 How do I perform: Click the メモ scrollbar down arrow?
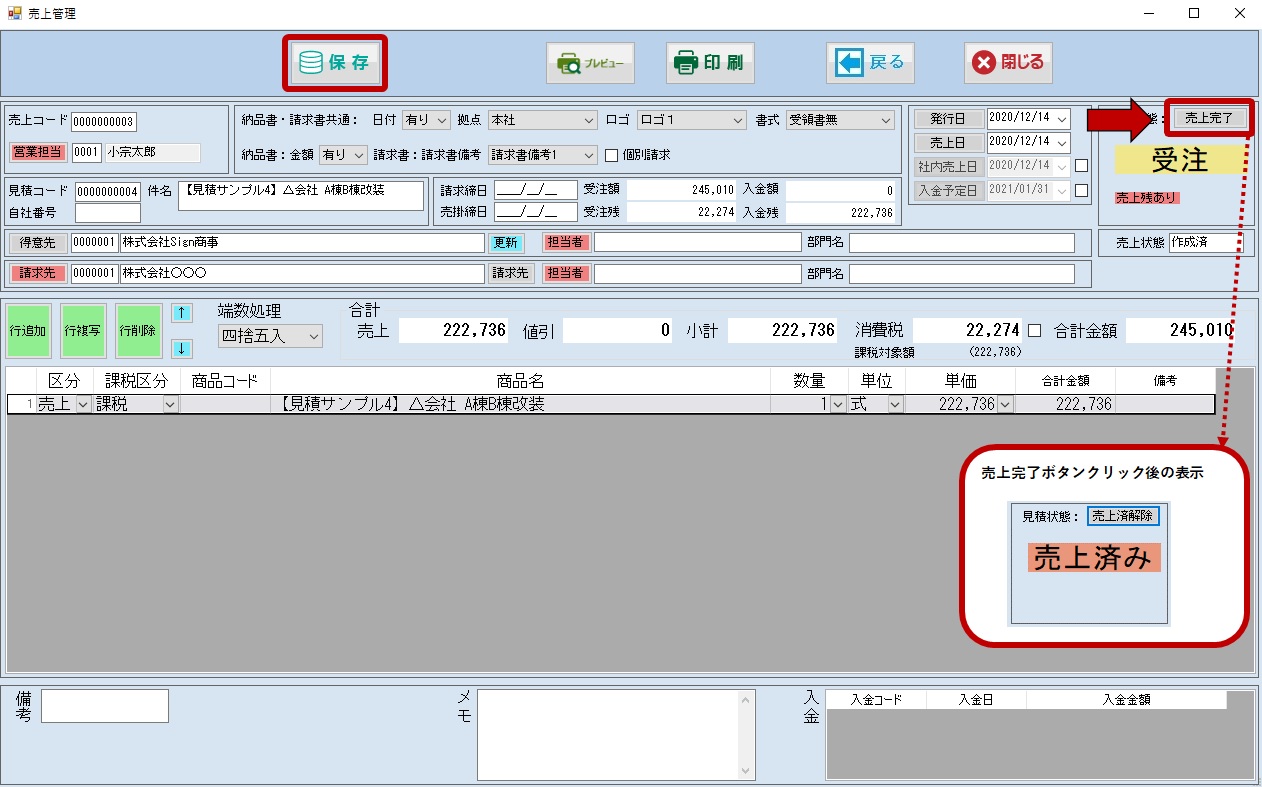746,771
